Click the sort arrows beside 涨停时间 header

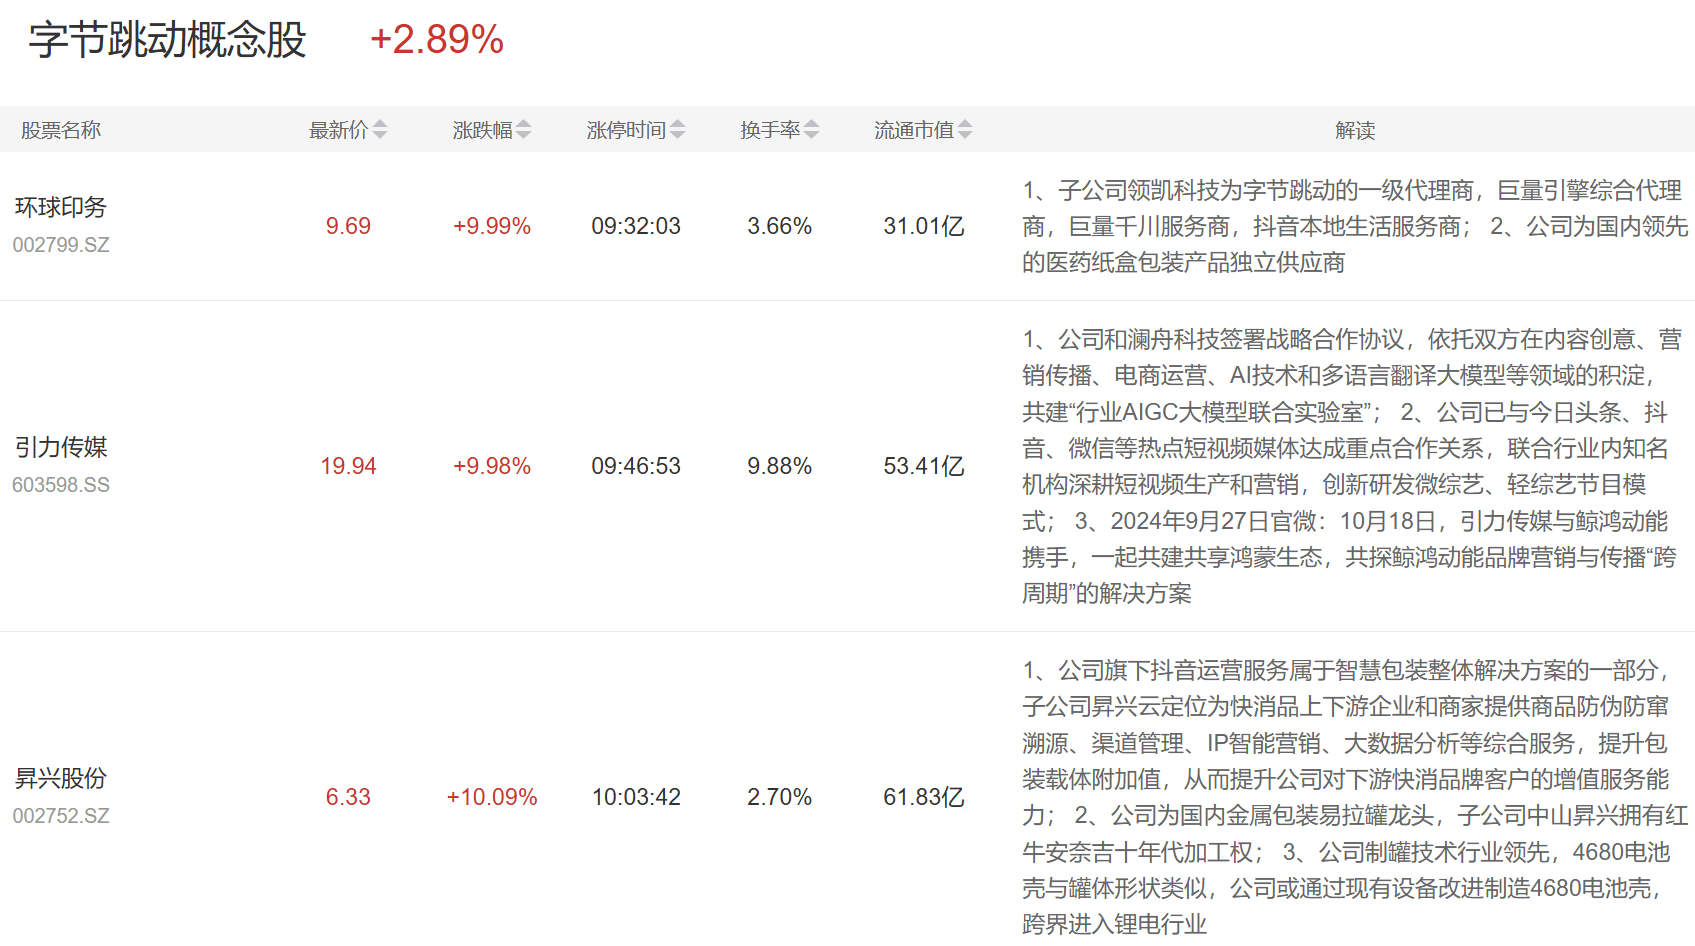pos(679,129)
